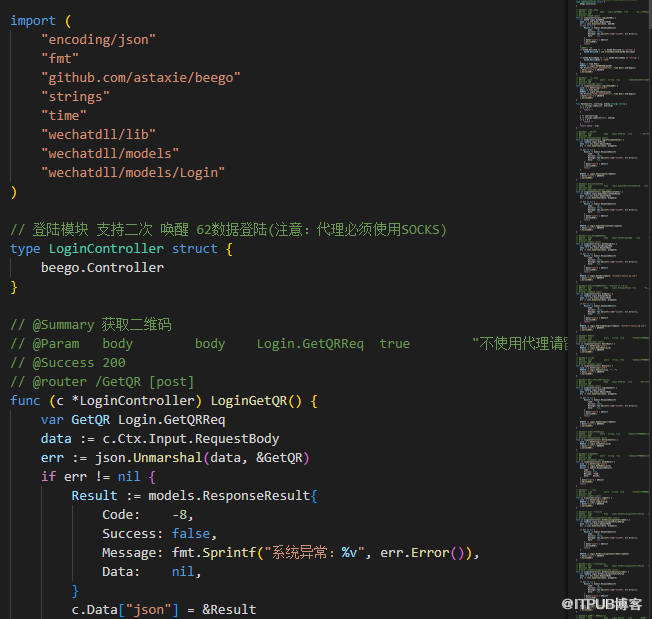Click the var GetQR Login.GetQRReq line
This screenshot has height=619, width=652.
click(133, 420)
